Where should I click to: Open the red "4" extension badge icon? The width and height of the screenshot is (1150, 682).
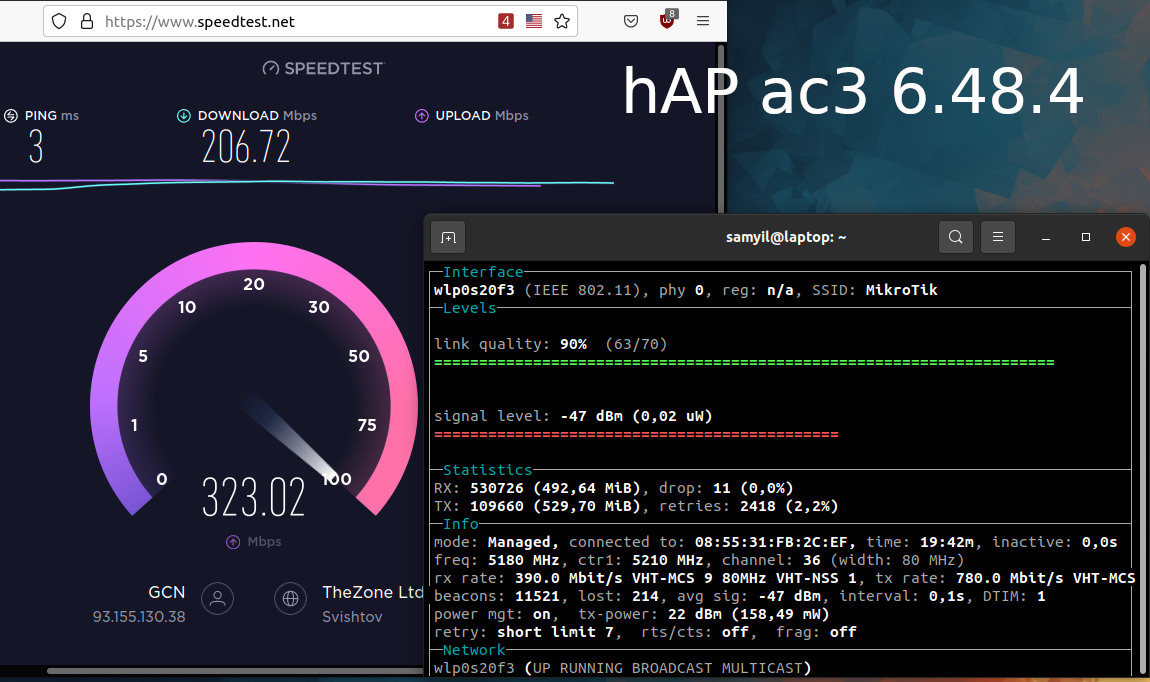pyautogui.click(x=506, y=21)
